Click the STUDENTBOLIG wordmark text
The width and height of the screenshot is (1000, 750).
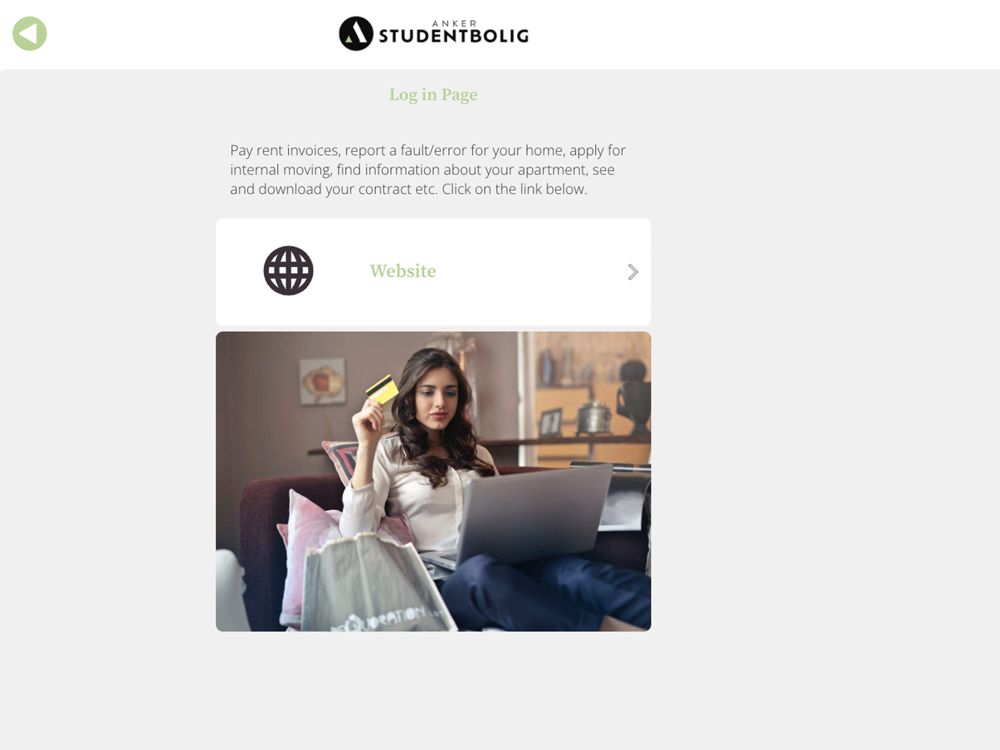pos(453,36)
